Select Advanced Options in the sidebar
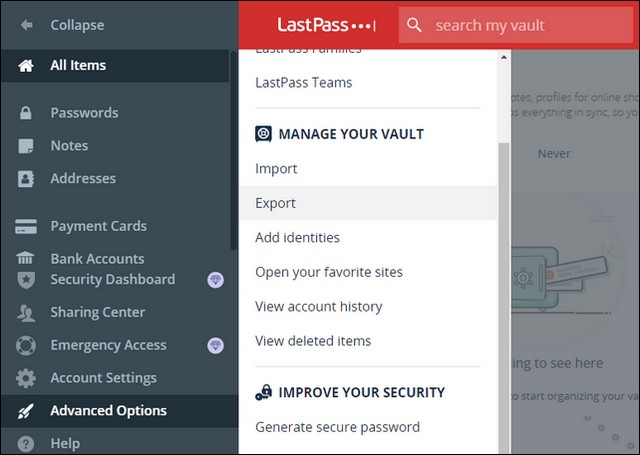This screenshot has height=455, width=640. tap(120, 411)
